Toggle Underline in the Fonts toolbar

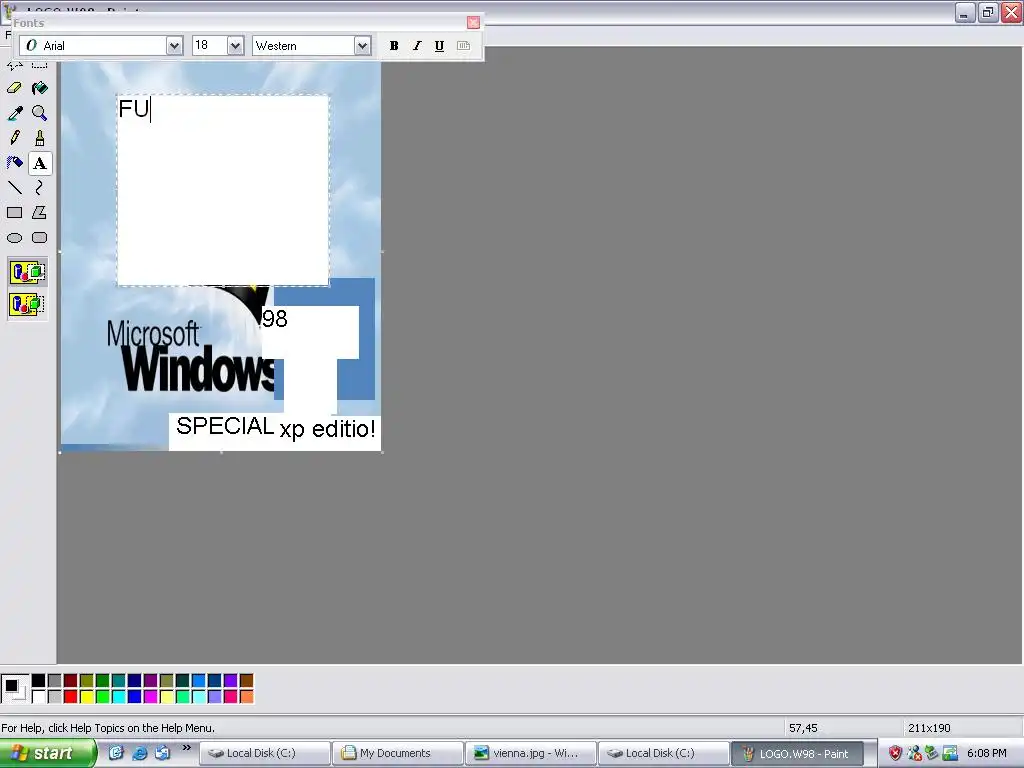[x=440, y=46]
